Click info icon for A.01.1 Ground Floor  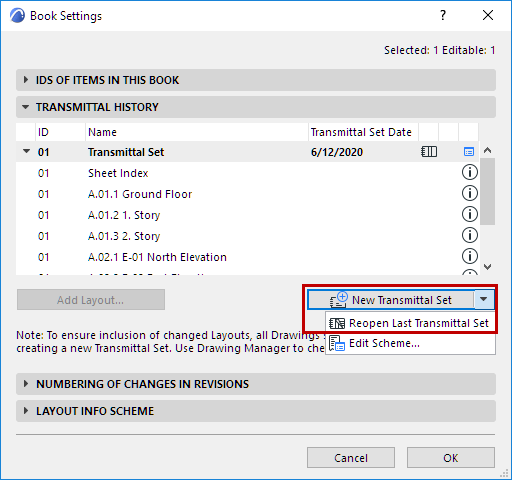point(469,193)
